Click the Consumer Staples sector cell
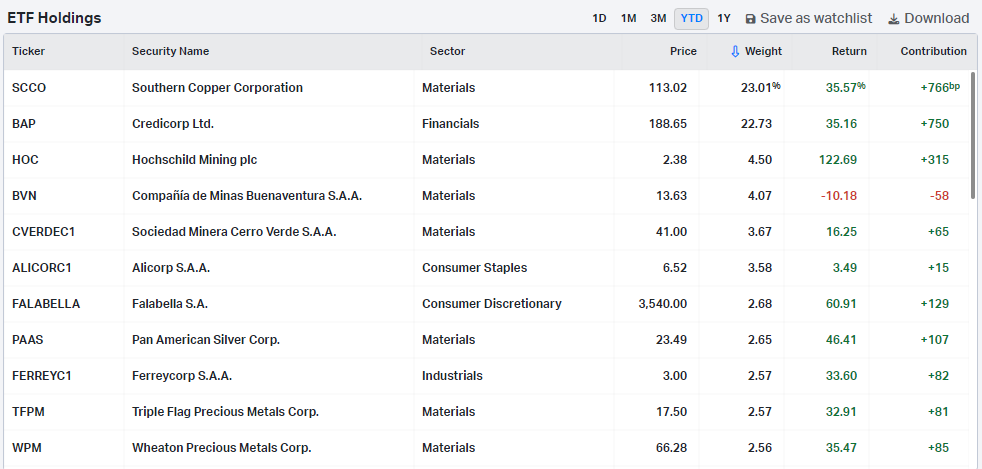Image resolution: width=982 pixels, height=469 pixels. (x=475, y=268)
